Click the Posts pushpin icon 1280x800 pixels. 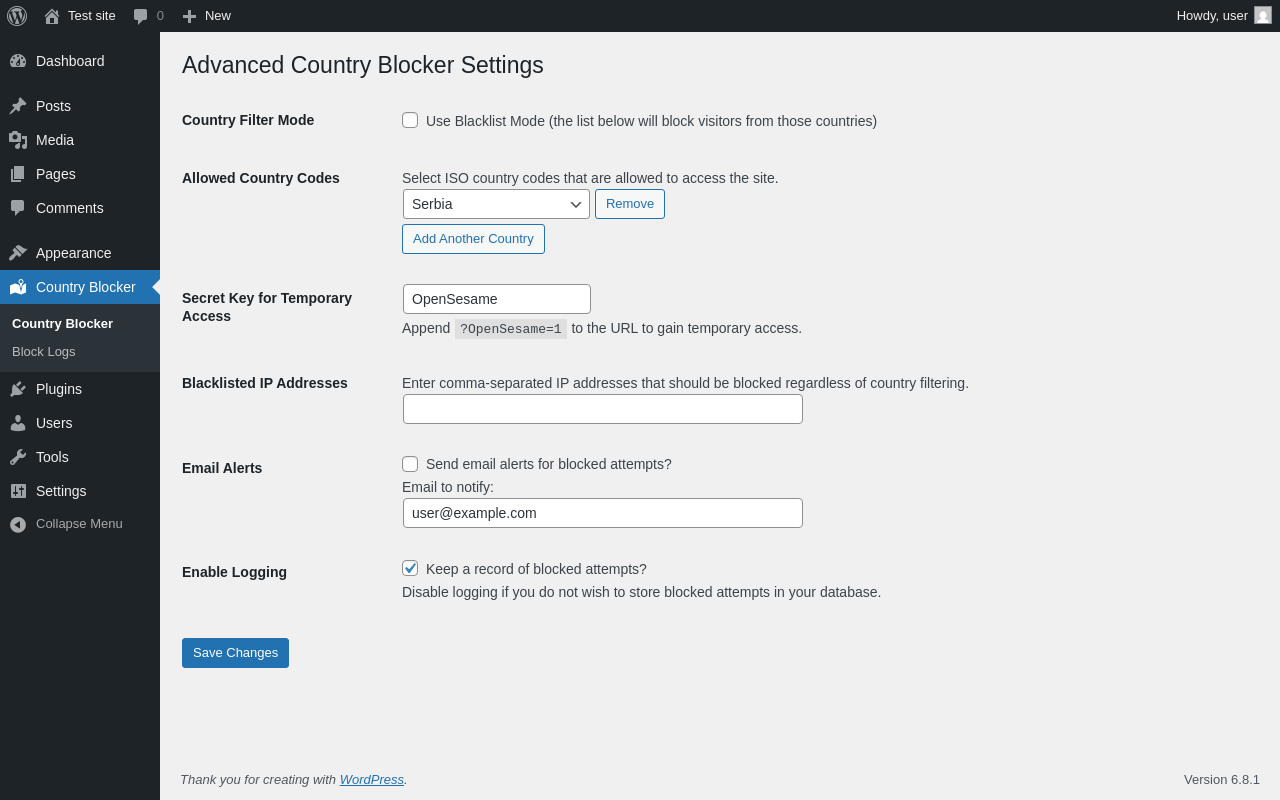click(x=18, y=106)
